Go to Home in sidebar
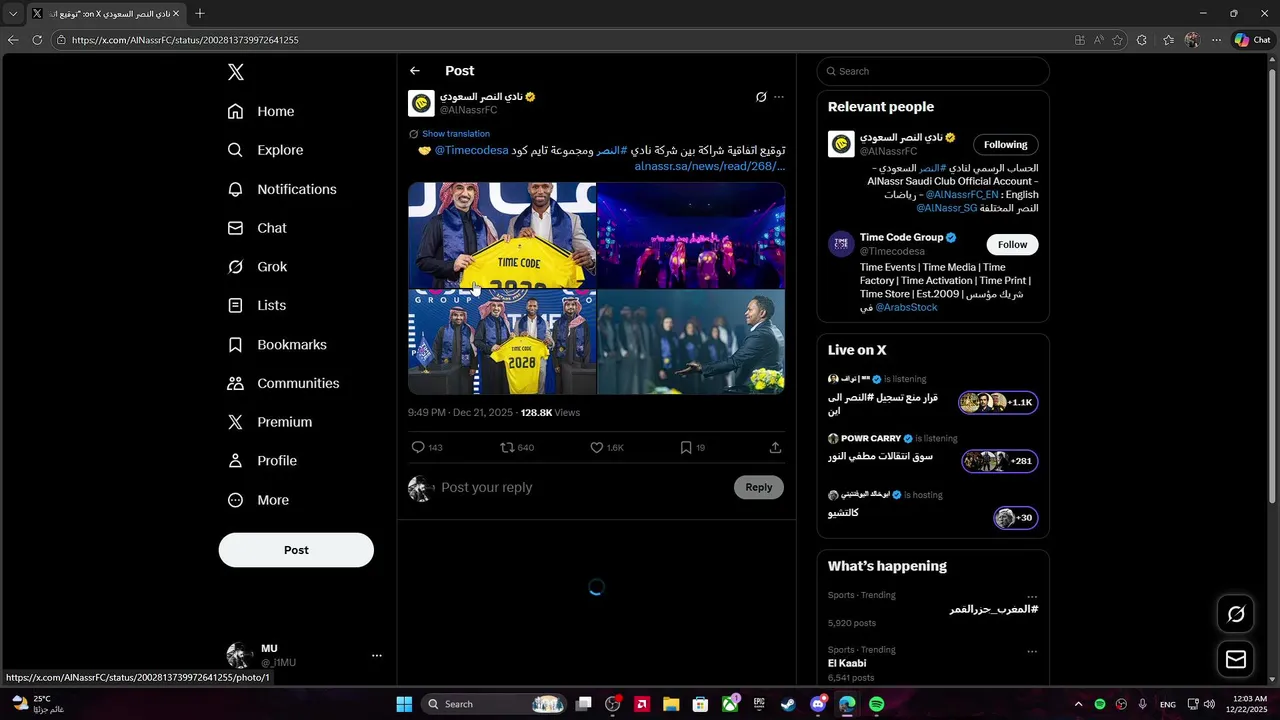The image size is (1280, 720). [x=261, y=111]
